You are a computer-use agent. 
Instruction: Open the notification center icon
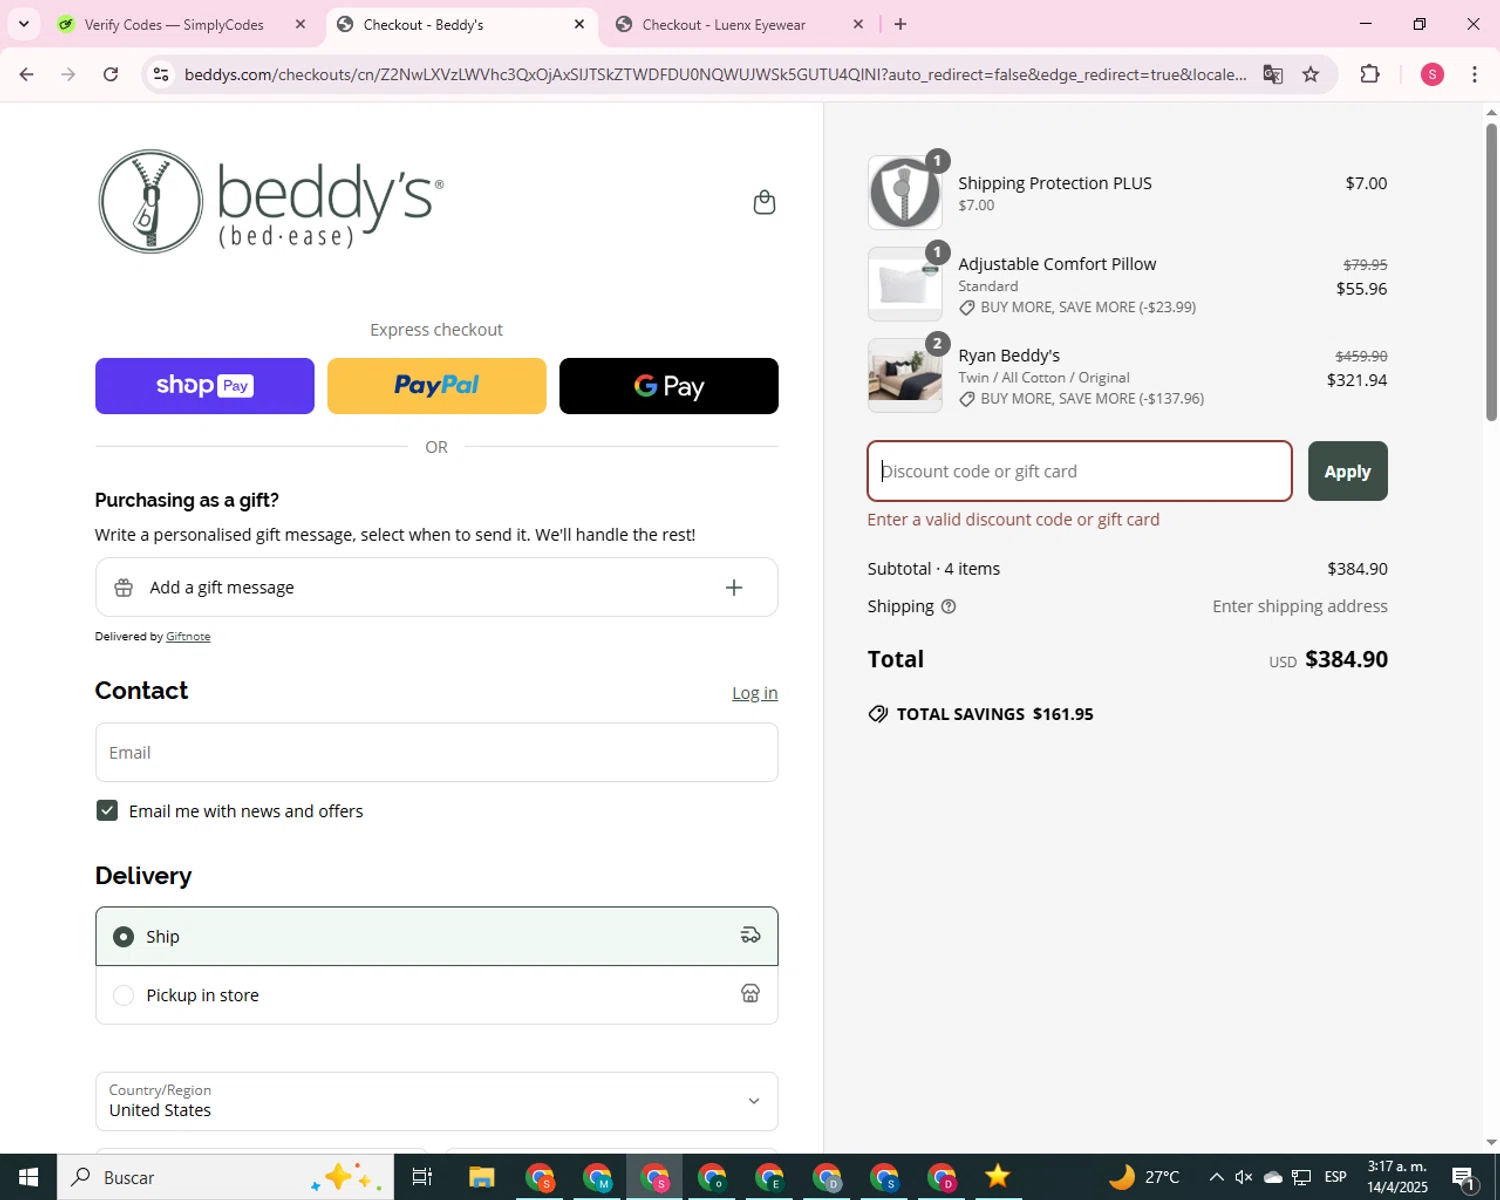pos(1464,1177)
